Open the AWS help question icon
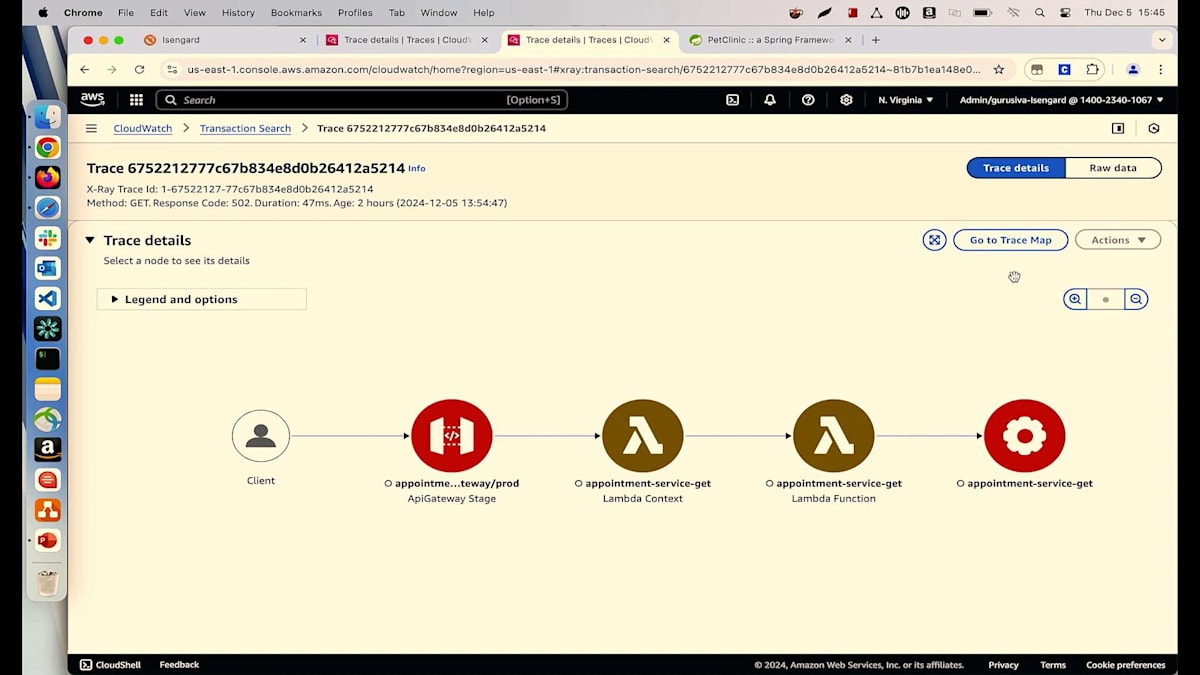Screen dimensions: 1200x675 point(808,100)
